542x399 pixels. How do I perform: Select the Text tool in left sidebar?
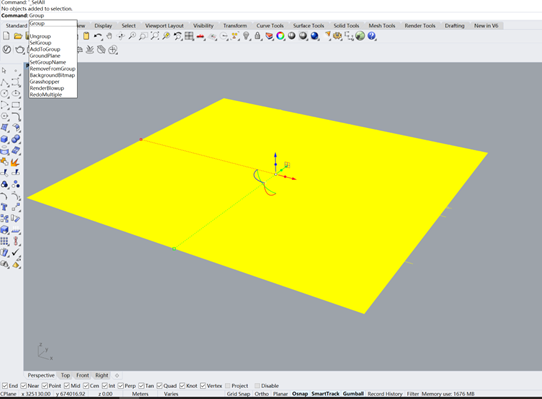pyautogui.click(x=4, y=207)
